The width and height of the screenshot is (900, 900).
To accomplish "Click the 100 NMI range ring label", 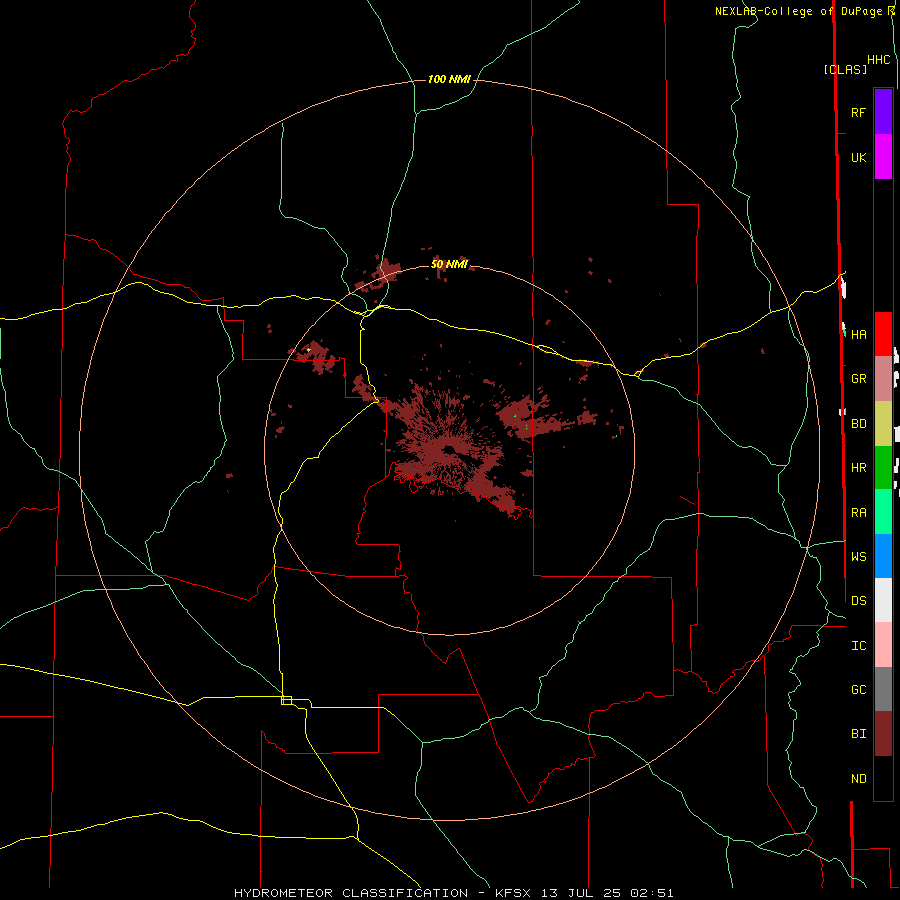I will point(449,79).
